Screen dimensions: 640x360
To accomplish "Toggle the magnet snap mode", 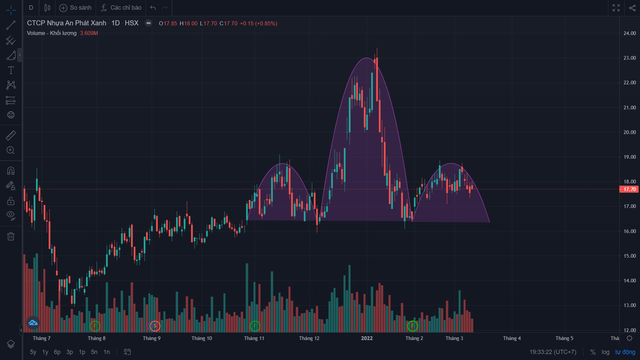I will coord(11,170).
